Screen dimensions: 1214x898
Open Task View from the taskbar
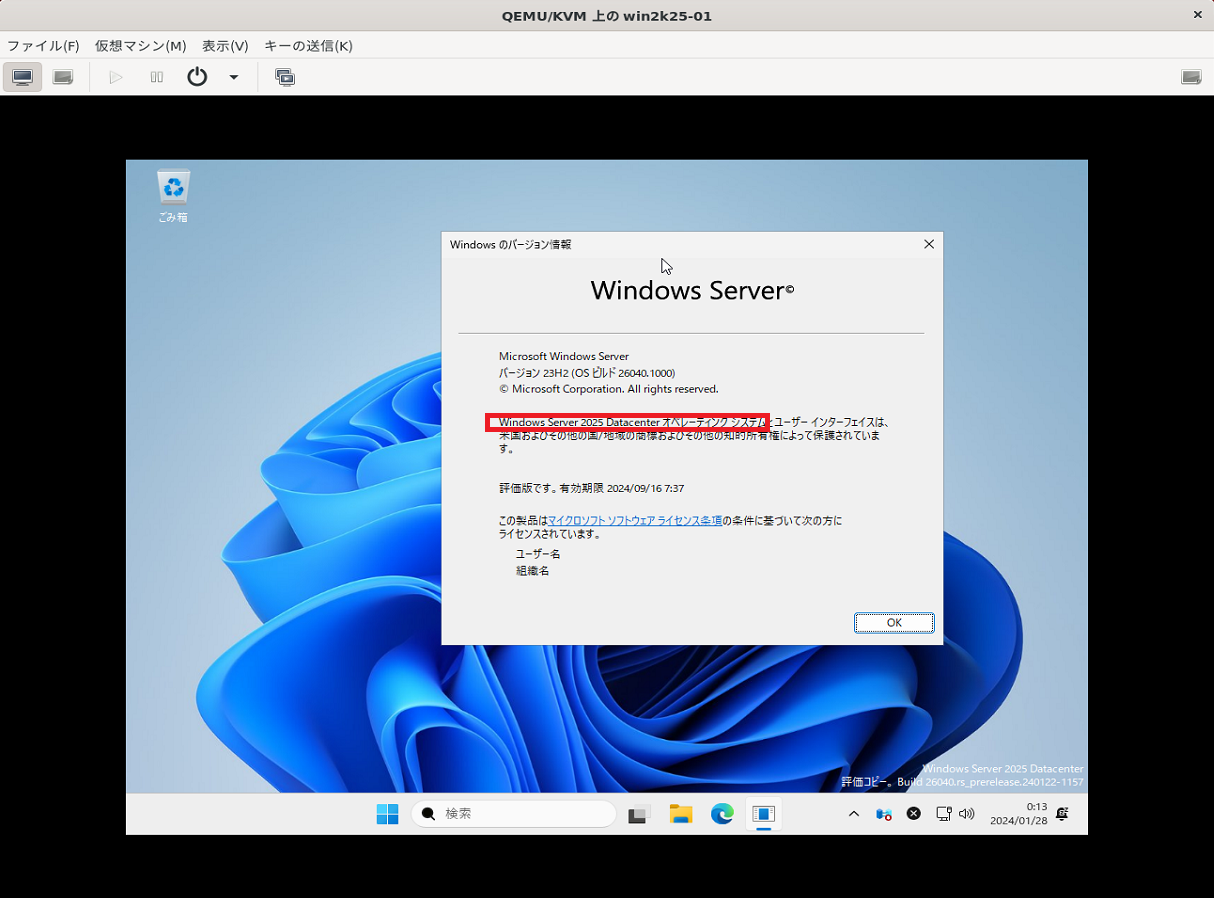click(x=639, y=814)
